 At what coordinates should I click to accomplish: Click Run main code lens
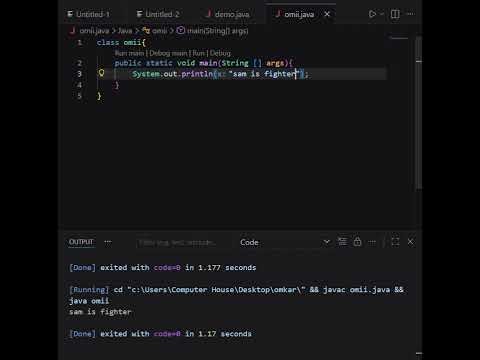pyautogui.click(x=129, y=53)
